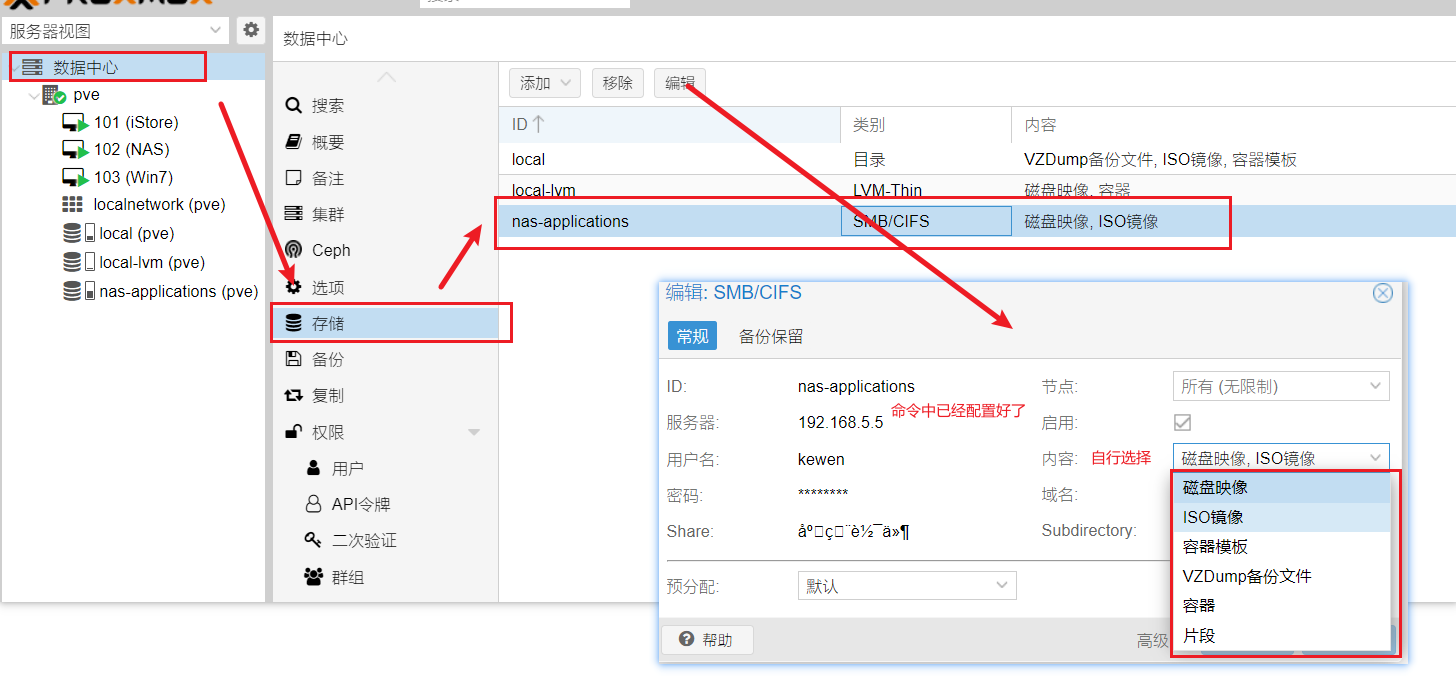
Task: Click the 备注 note icon
Action: [293, 178]
